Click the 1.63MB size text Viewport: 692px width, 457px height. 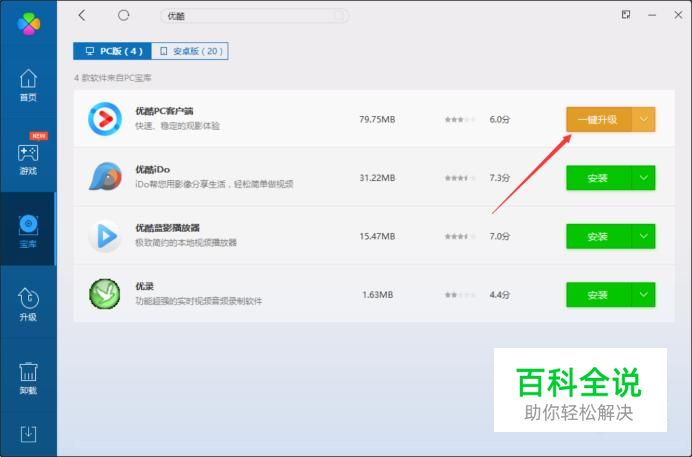pos(377,295)
